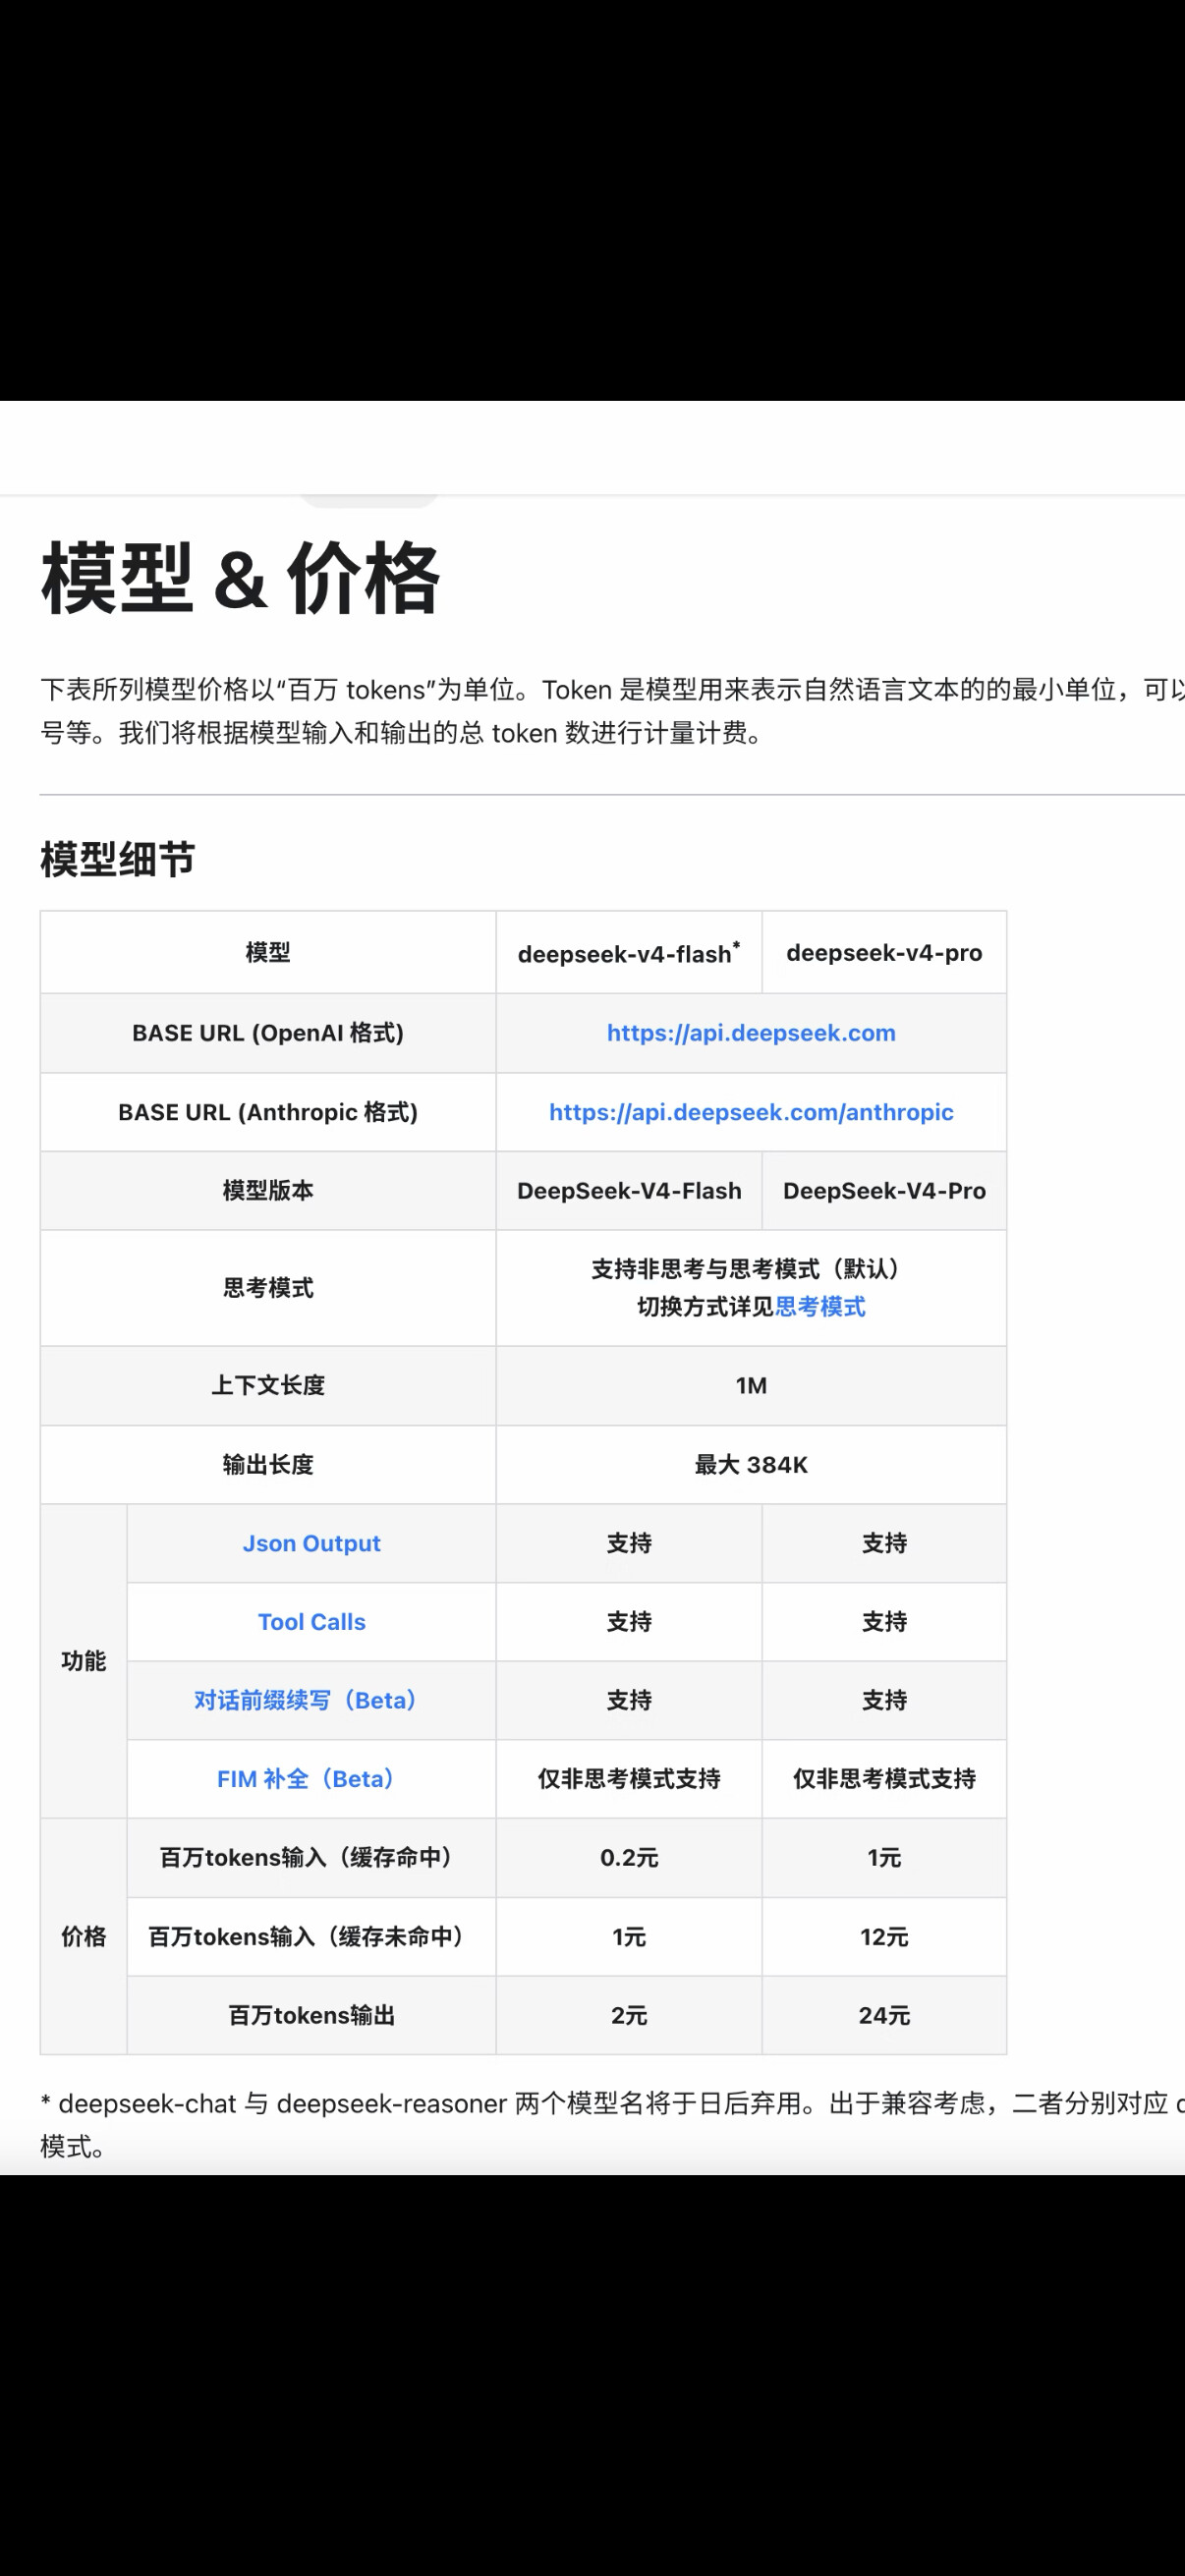Click the 模型 & 价格 page title
This screenshot has width=1185, height=2576.
240,578
